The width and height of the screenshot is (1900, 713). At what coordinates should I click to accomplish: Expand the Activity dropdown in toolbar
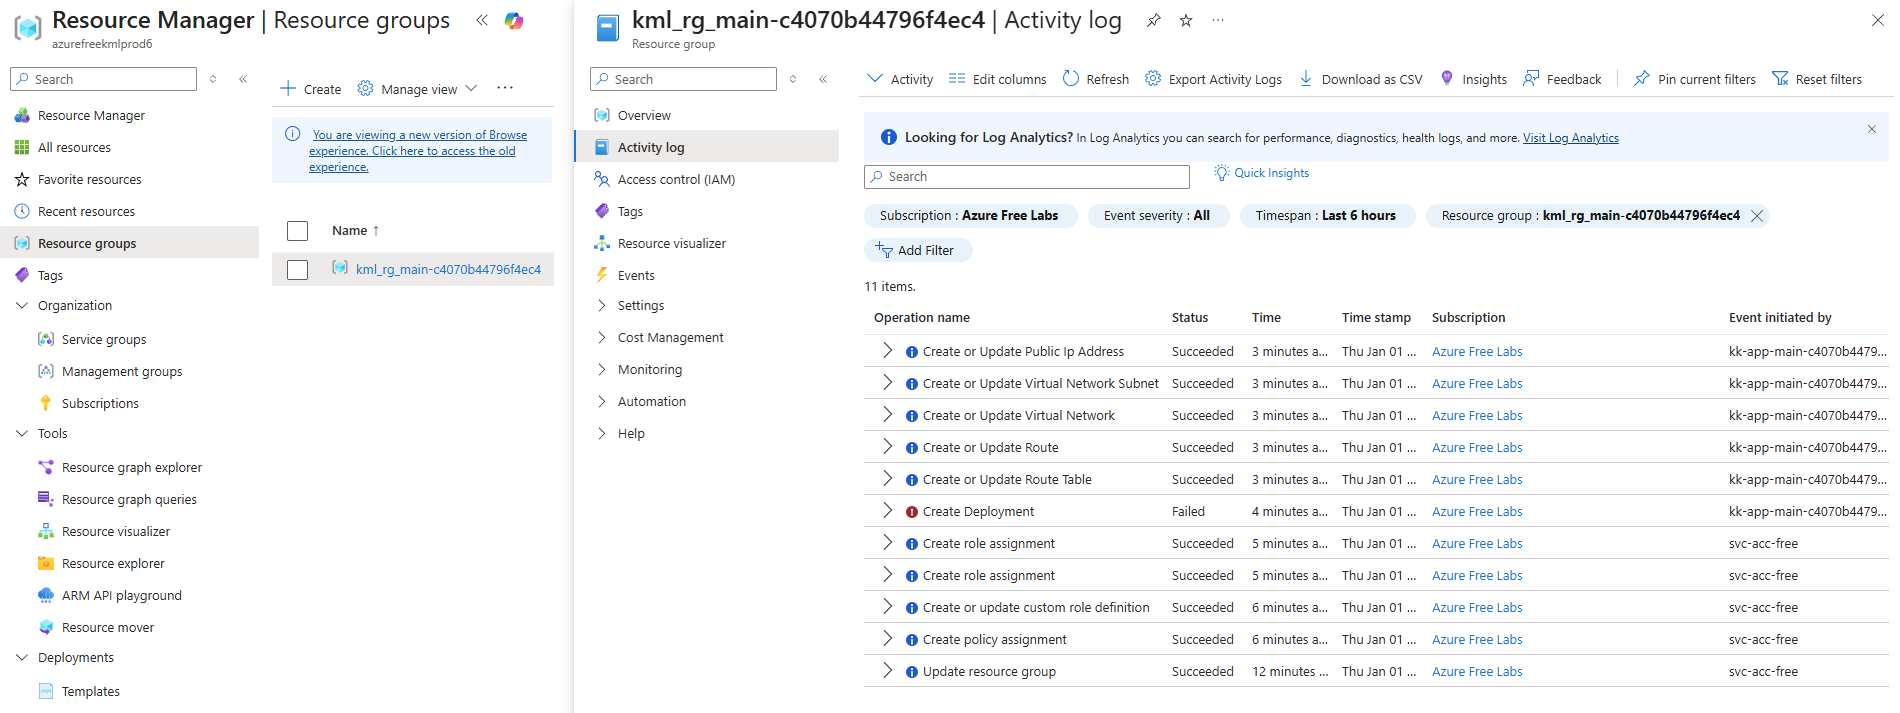(900, 79)
